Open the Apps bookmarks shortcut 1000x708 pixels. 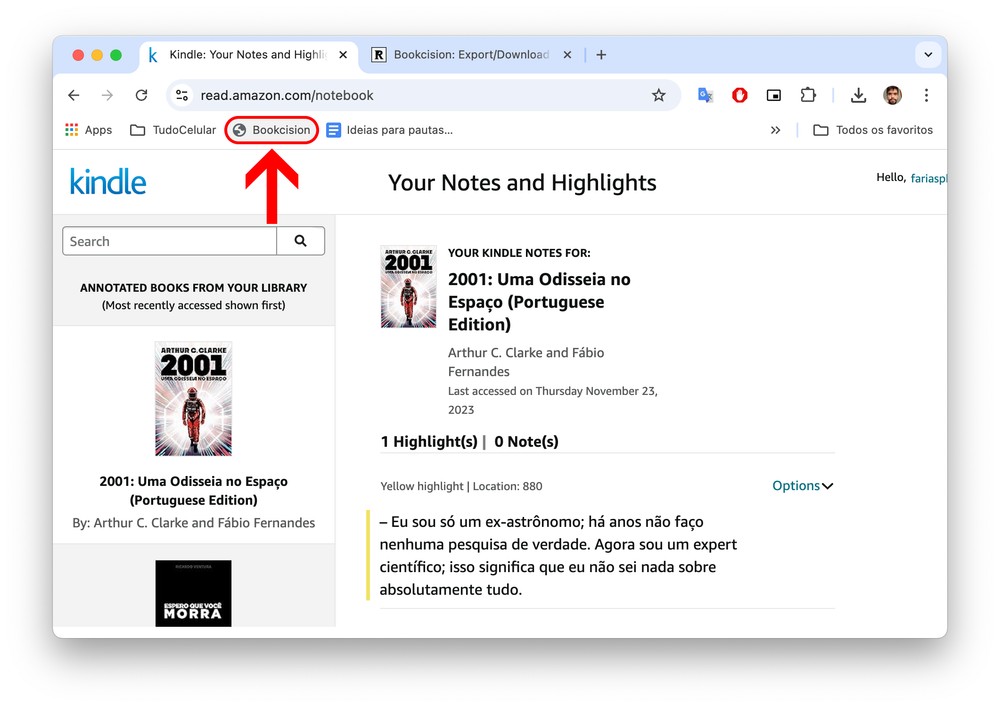pos(88,130)
